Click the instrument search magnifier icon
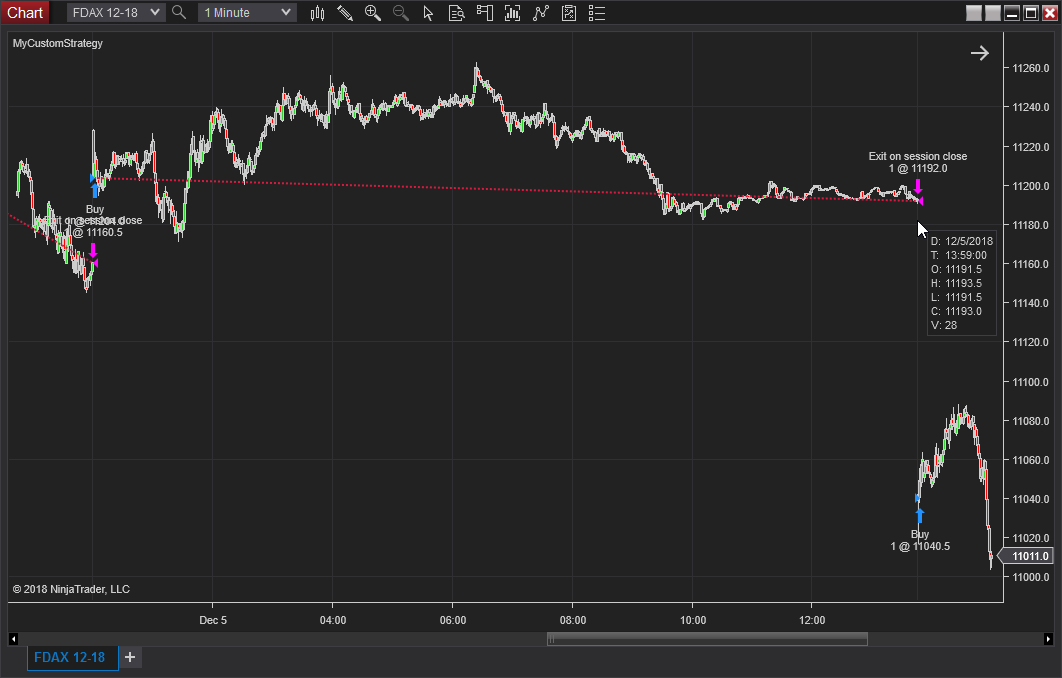Screen dimensions: 1062x678 [179, 12]
